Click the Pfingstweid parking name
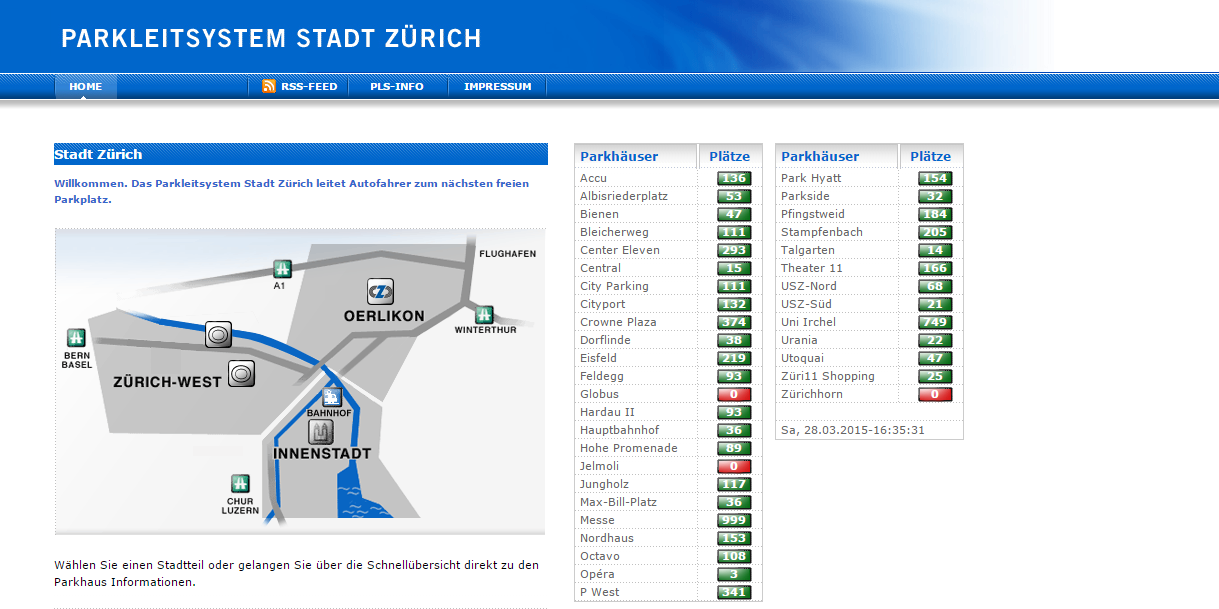1219x609 pixels. [x=813, y=214]
